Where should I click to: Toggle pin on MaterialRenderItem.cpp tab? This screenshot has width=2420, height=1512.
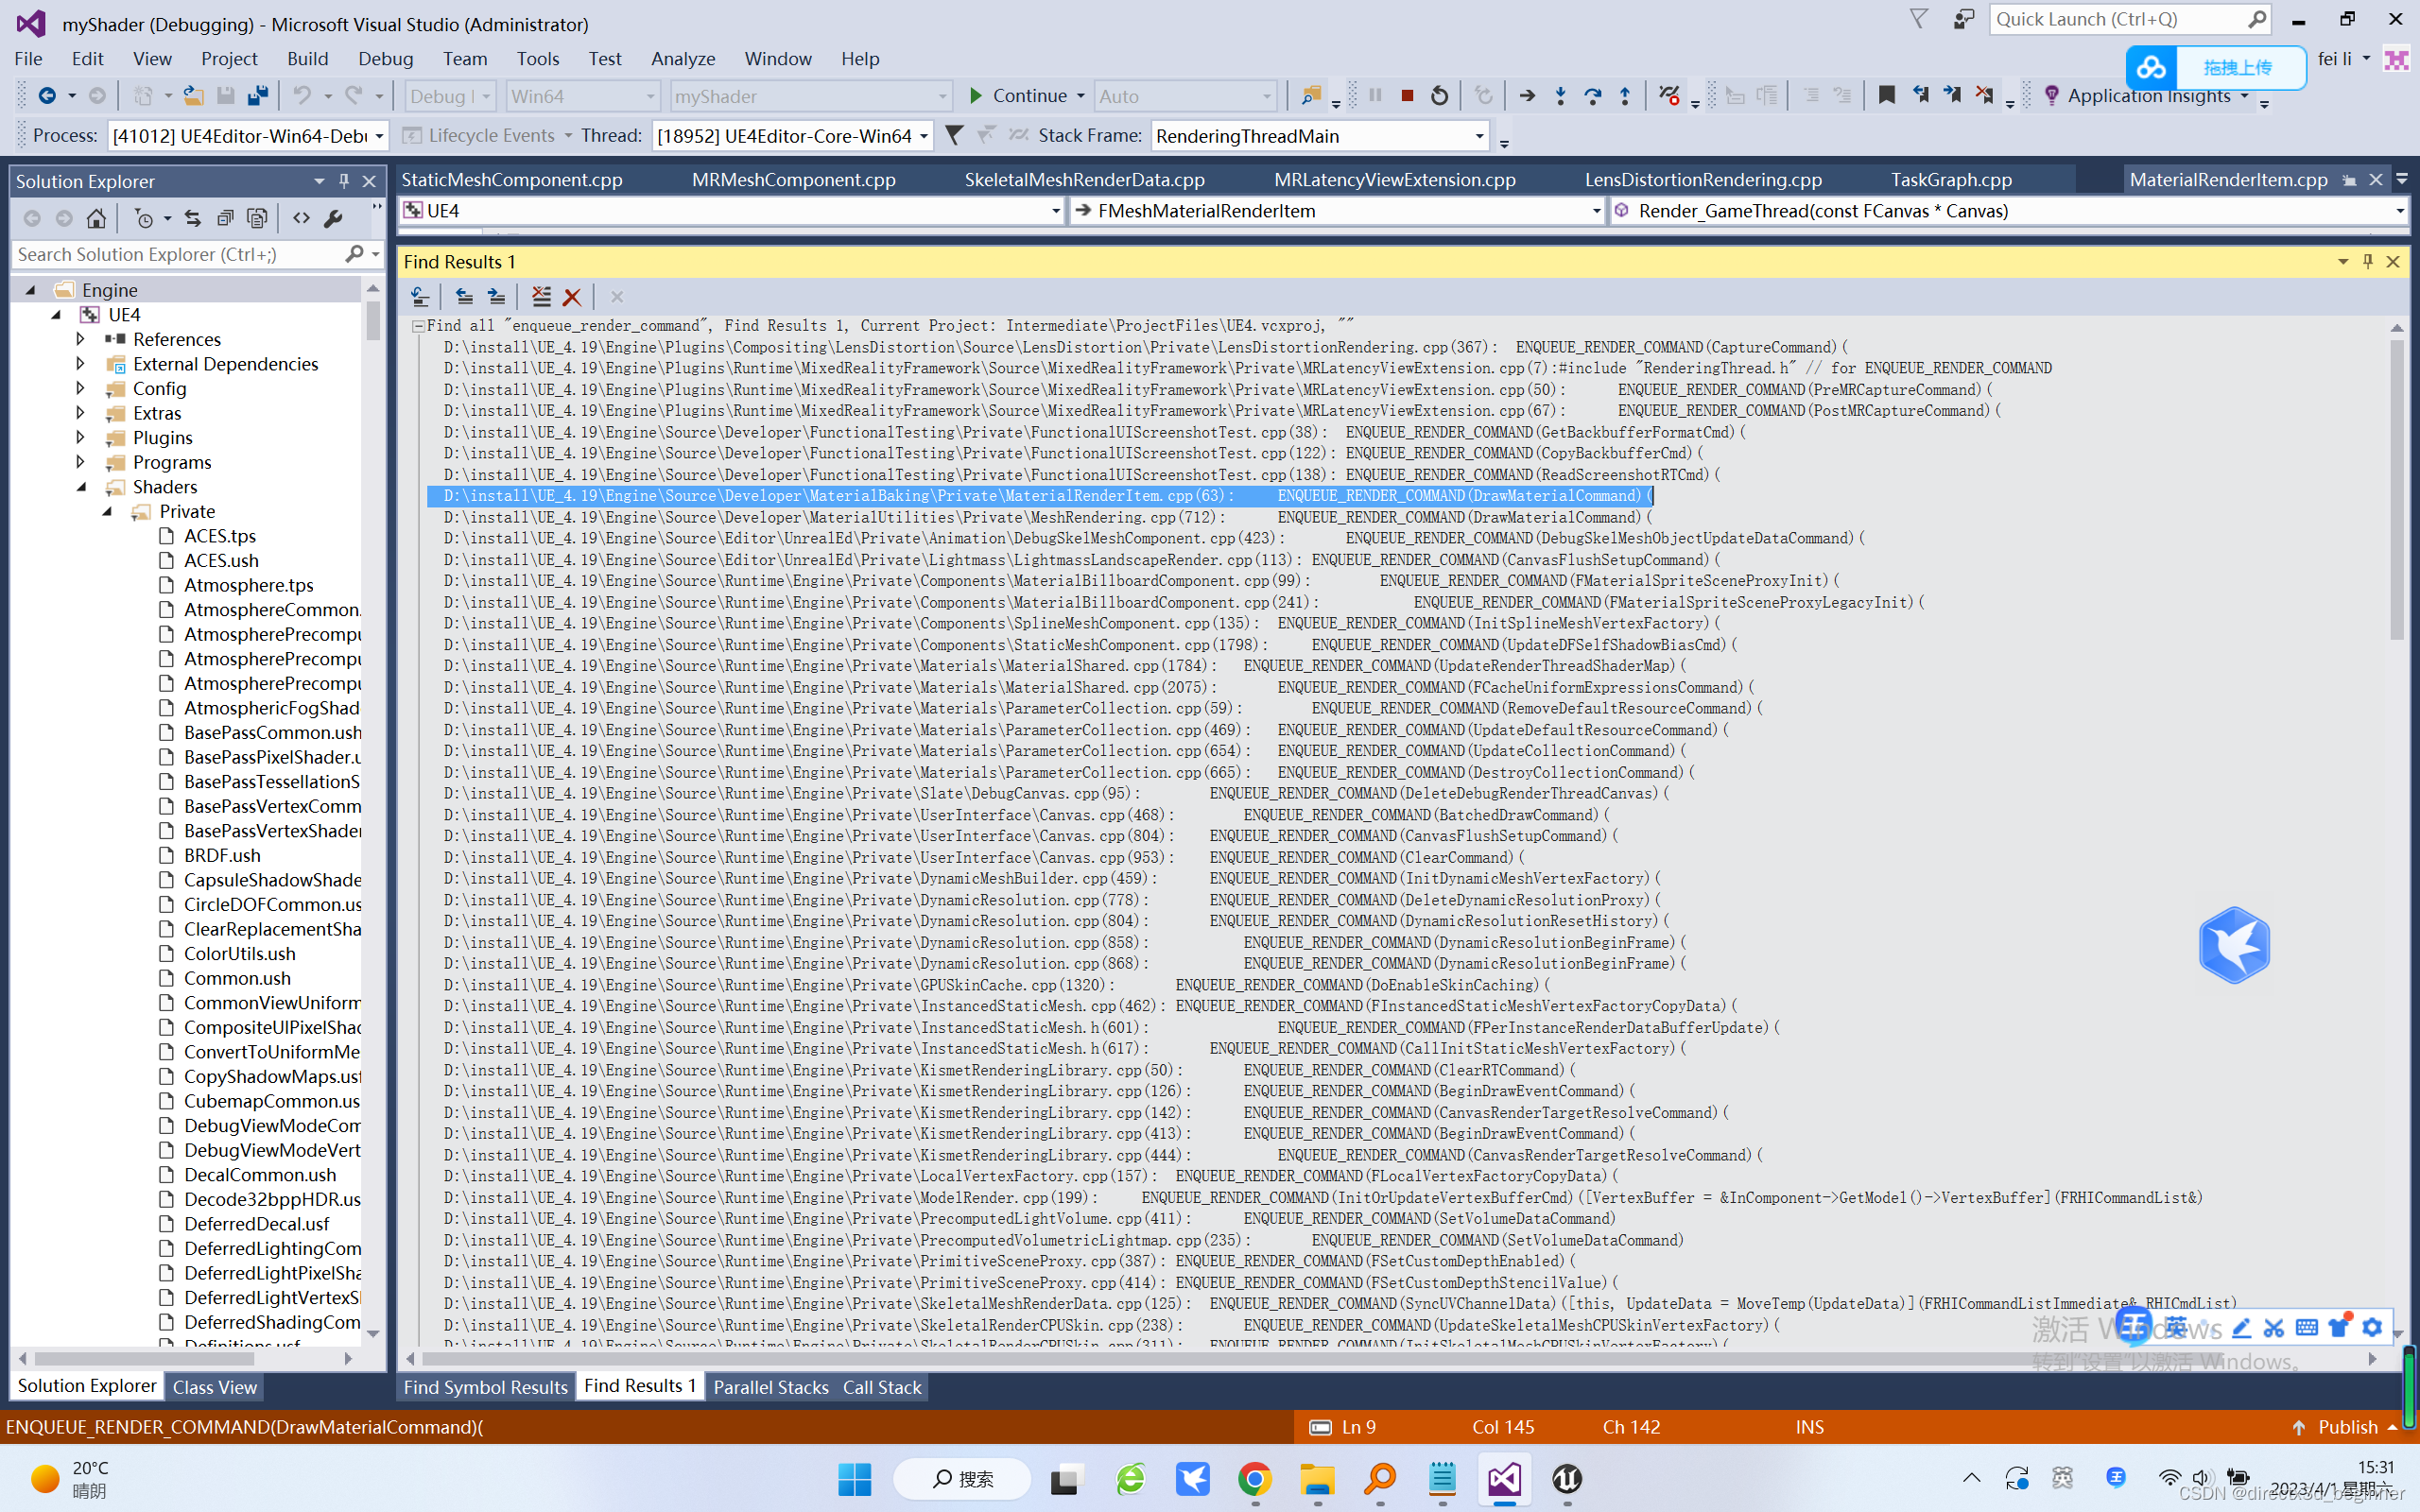click(2350, 180)
